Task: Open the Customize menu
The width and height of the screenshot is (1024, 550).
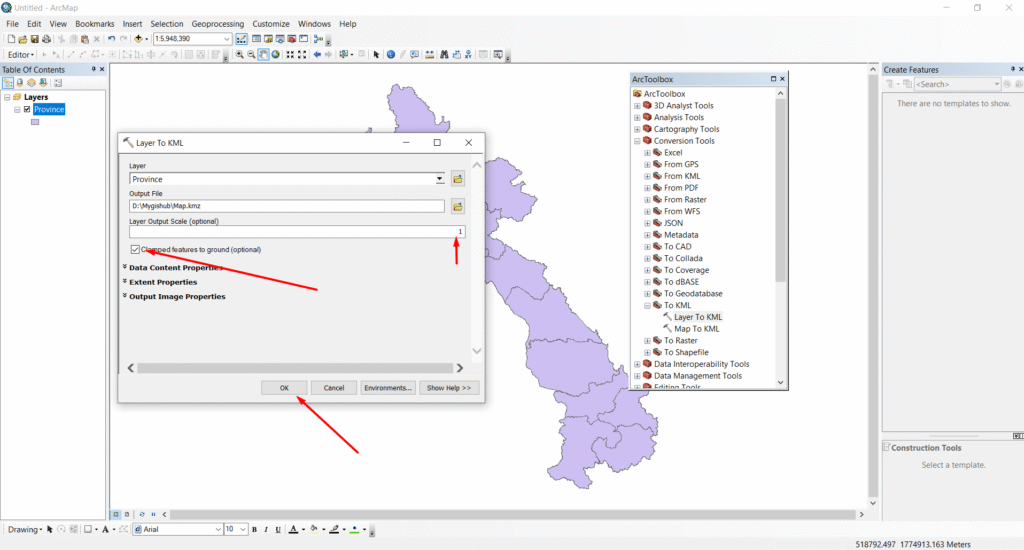Action: pos(271,24)
